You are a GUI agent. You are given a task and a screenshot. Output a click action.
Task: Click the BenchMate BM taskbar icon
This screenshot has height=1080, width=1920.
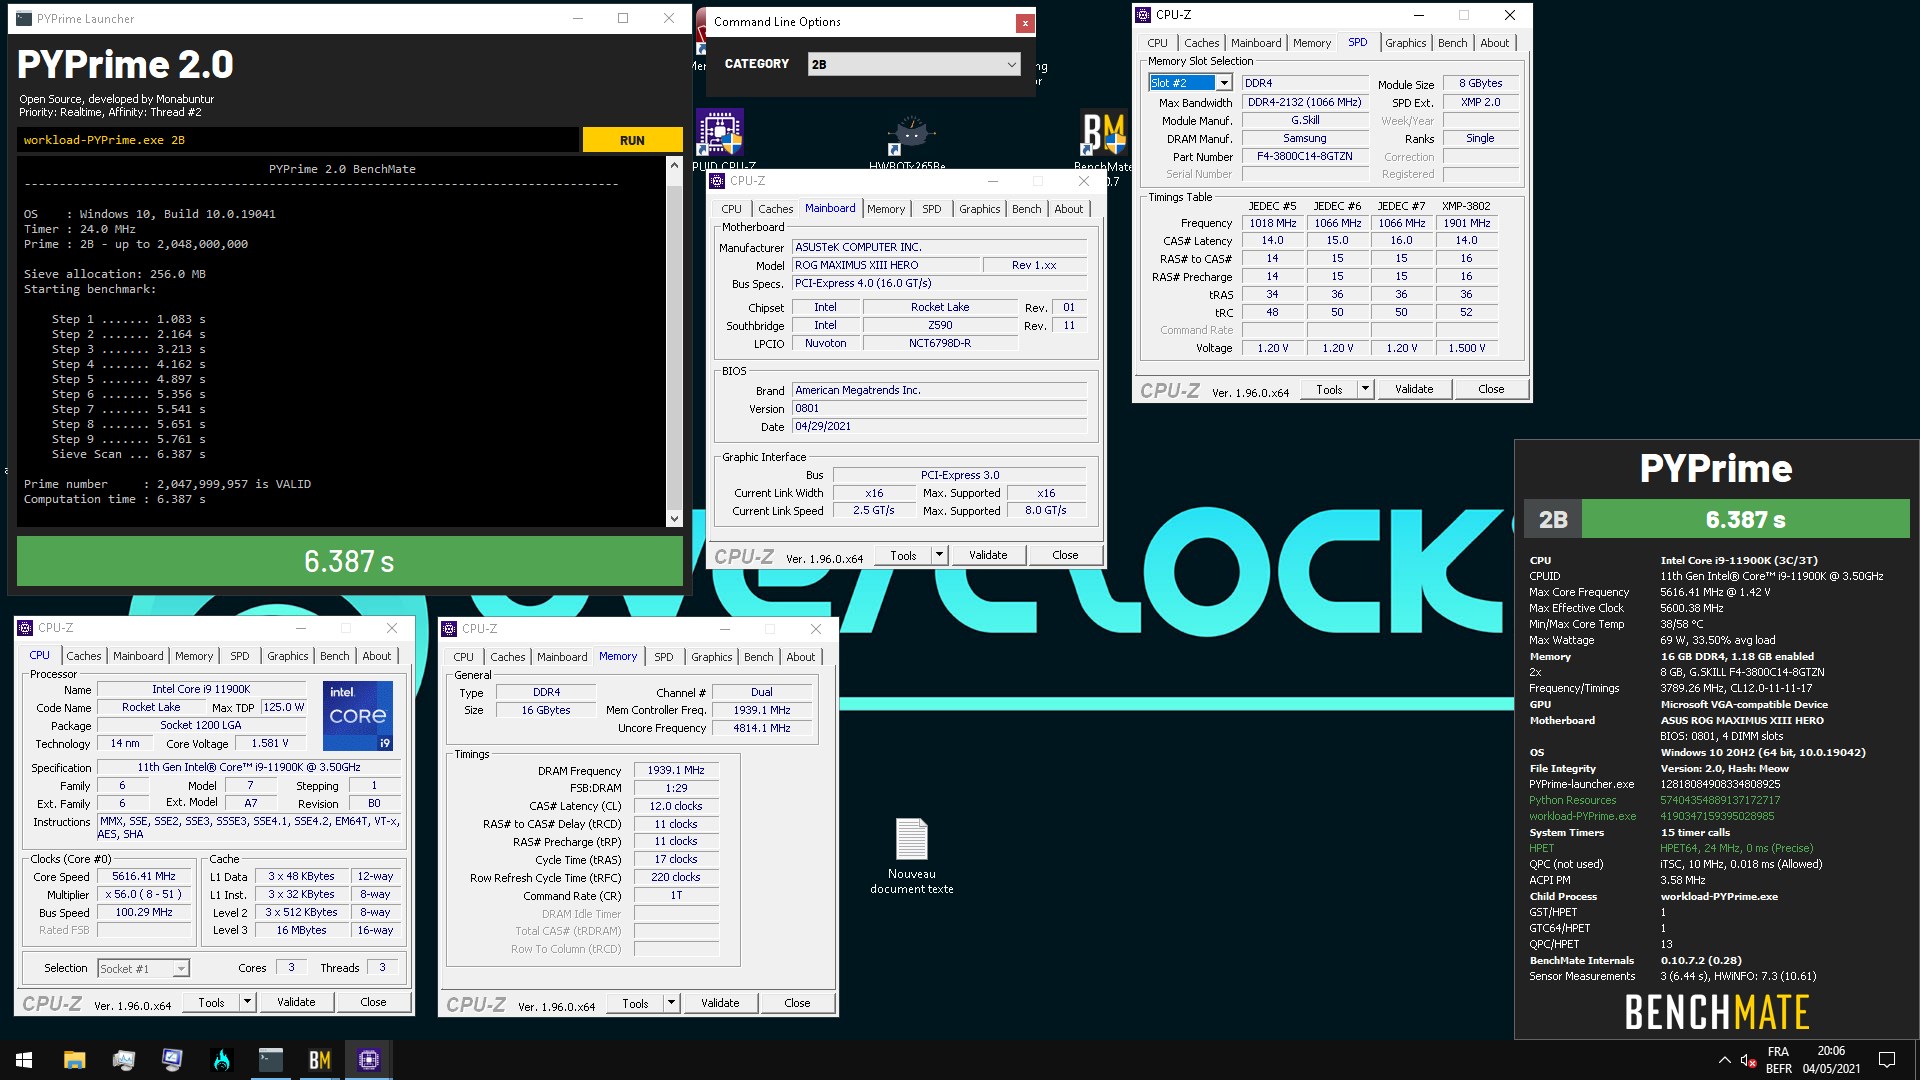tap(320, 1060)
